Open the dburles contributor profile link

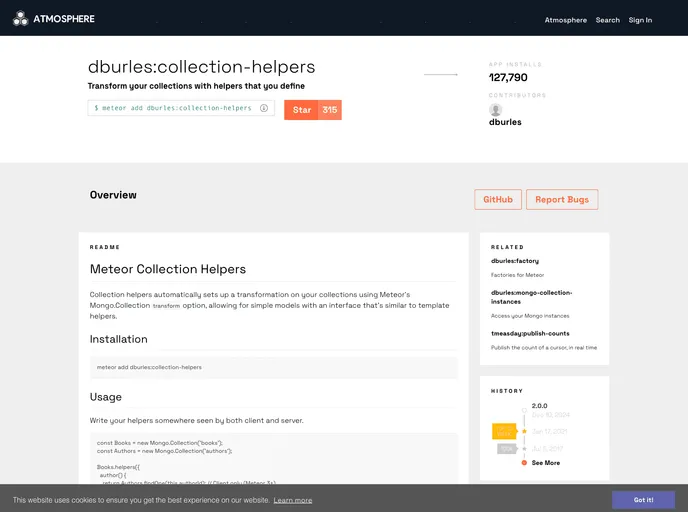pos(505,122)
